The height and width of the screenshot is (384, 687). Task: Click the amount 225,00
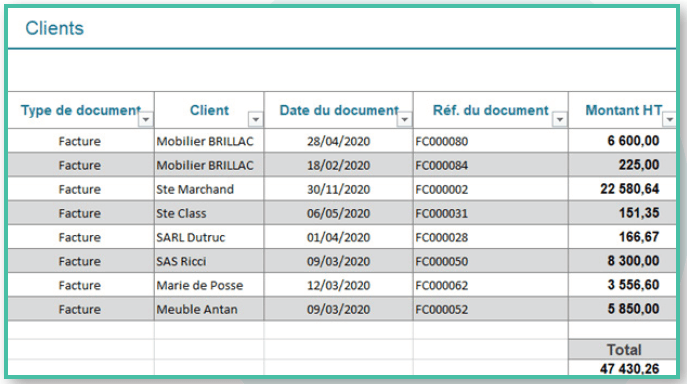[x=639, y=165]
